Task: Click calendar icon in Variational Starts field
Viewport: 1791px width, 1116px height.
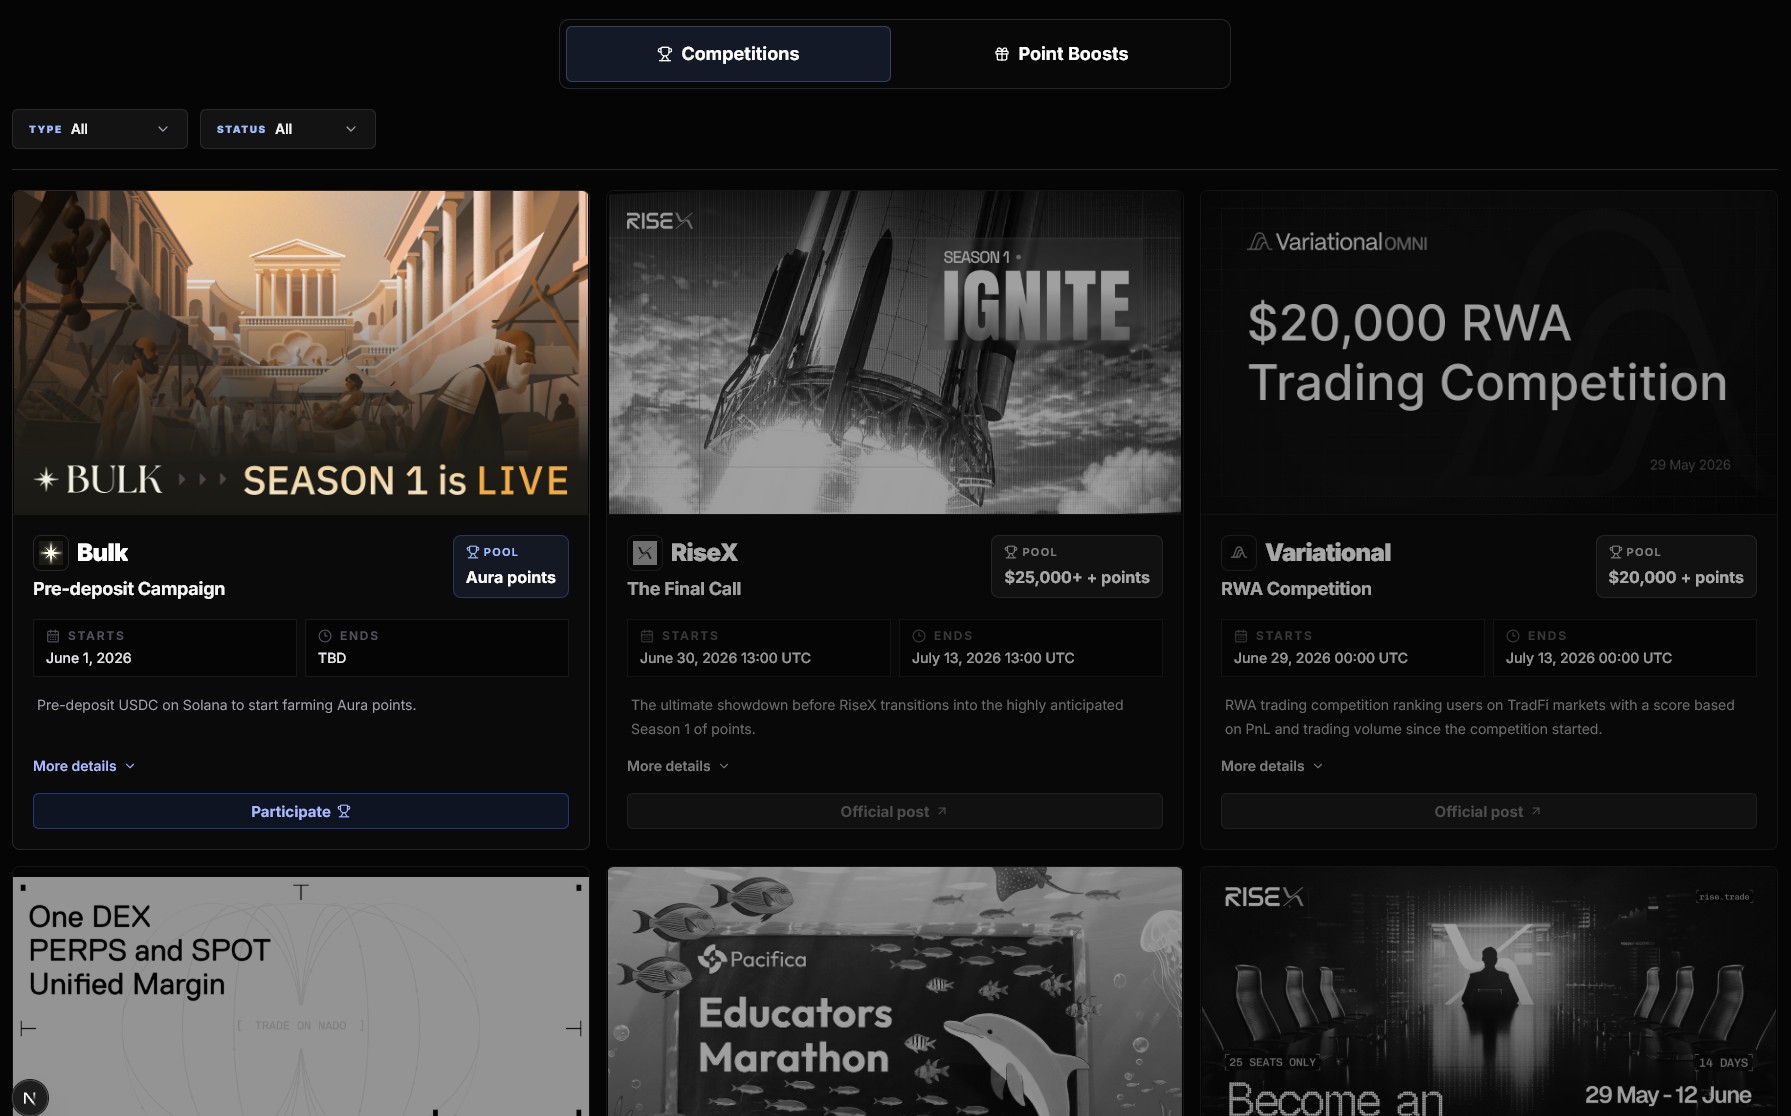Action: (x=1241, y=636)
